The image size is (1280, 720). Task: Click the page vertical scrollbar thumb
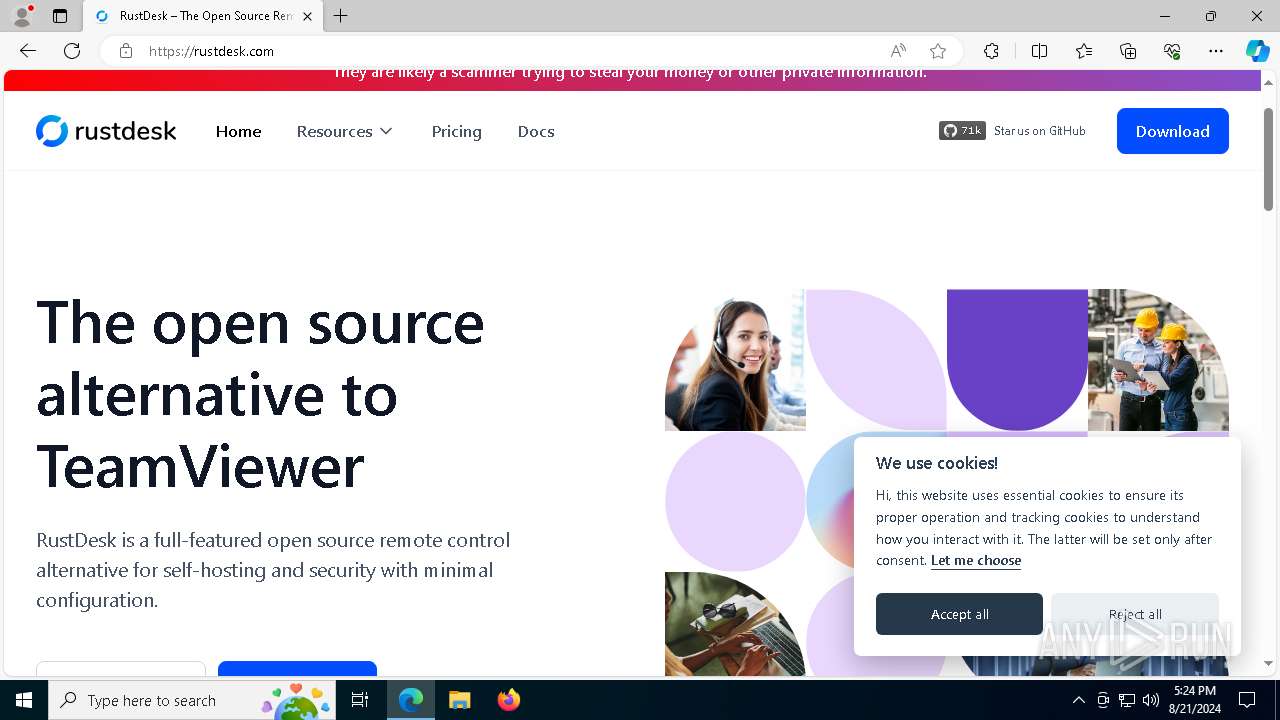1269,158
